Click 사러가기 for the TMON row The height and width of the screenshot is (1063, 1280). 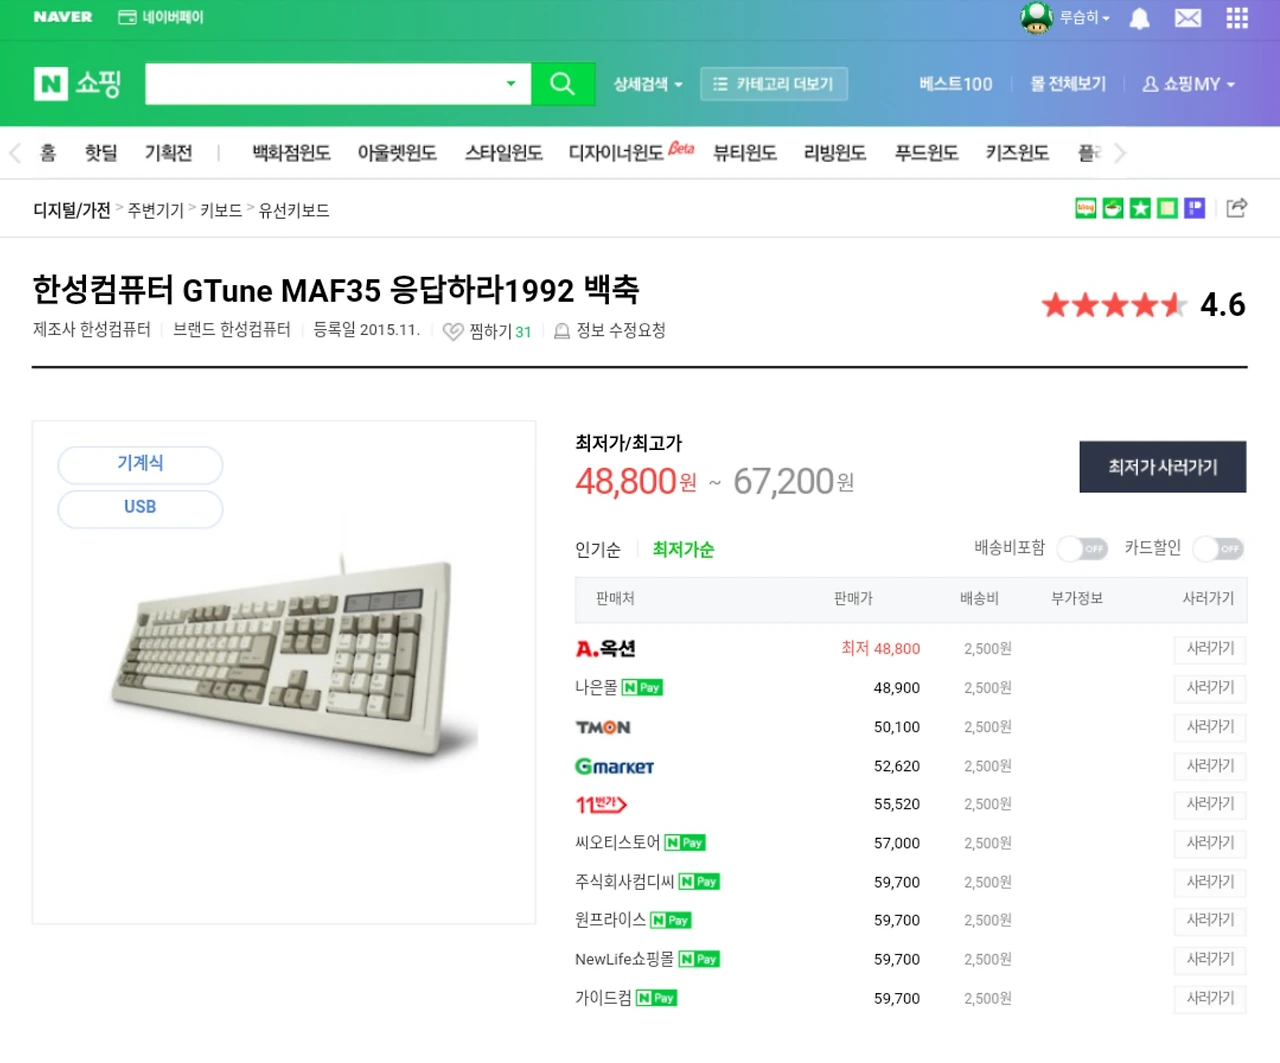coord(1210,727)
